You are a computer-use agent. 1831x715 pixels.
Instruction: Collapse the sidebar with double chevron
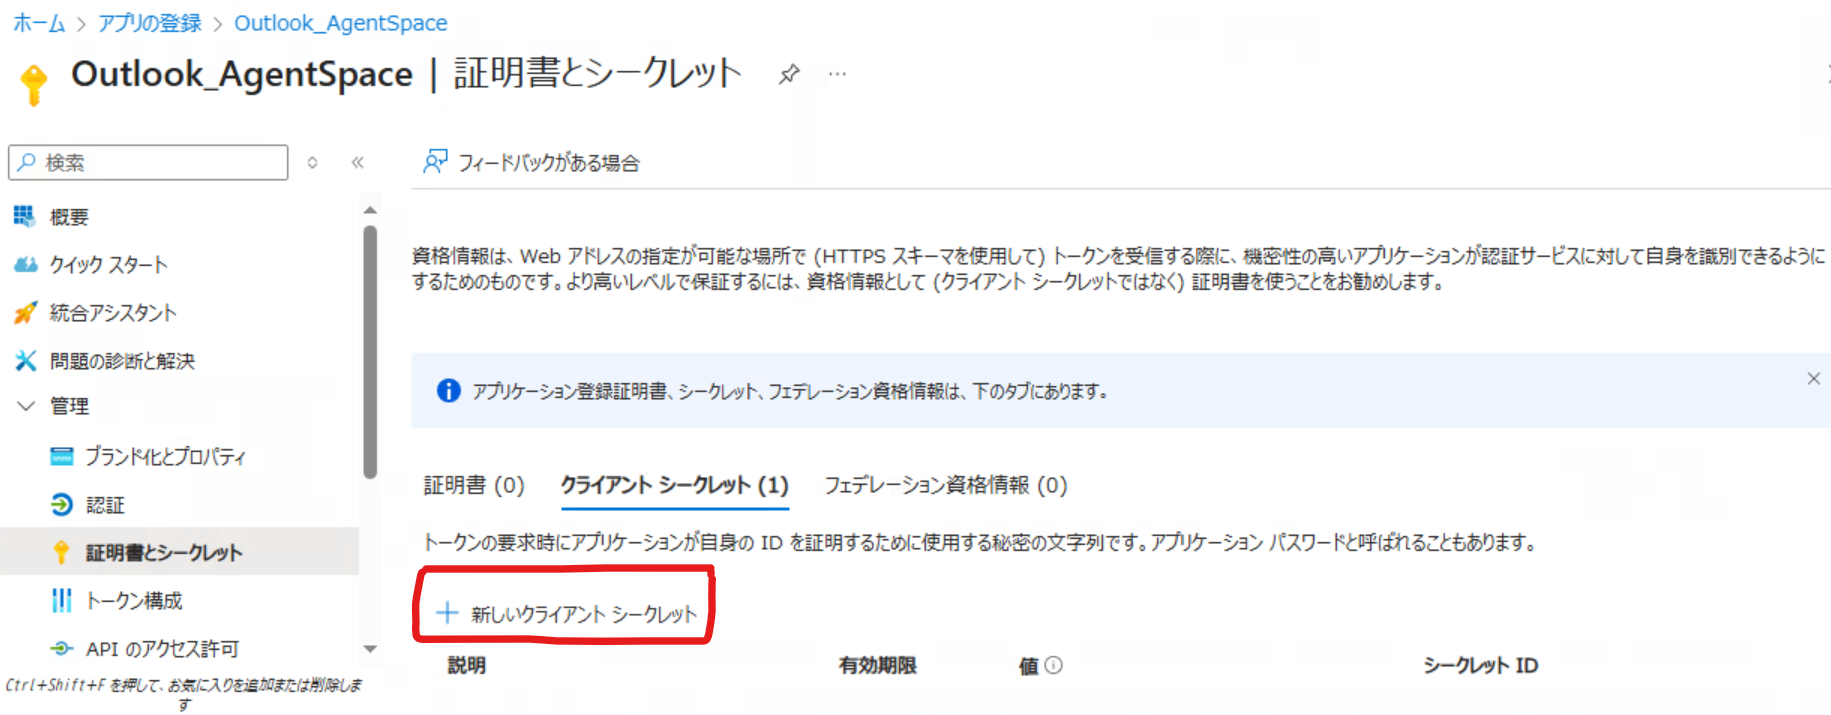pyautogui.click(x=357, y=162)
